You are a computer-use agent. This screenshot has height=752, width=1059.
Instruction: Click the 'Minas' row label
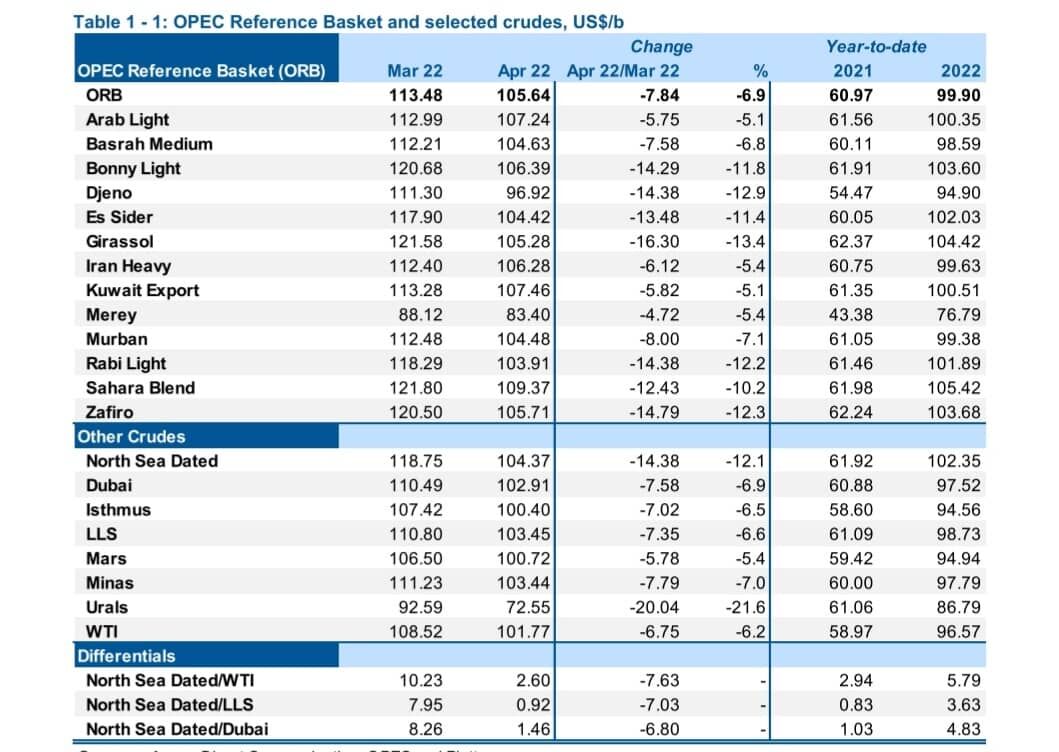click(x=109, y=582)
